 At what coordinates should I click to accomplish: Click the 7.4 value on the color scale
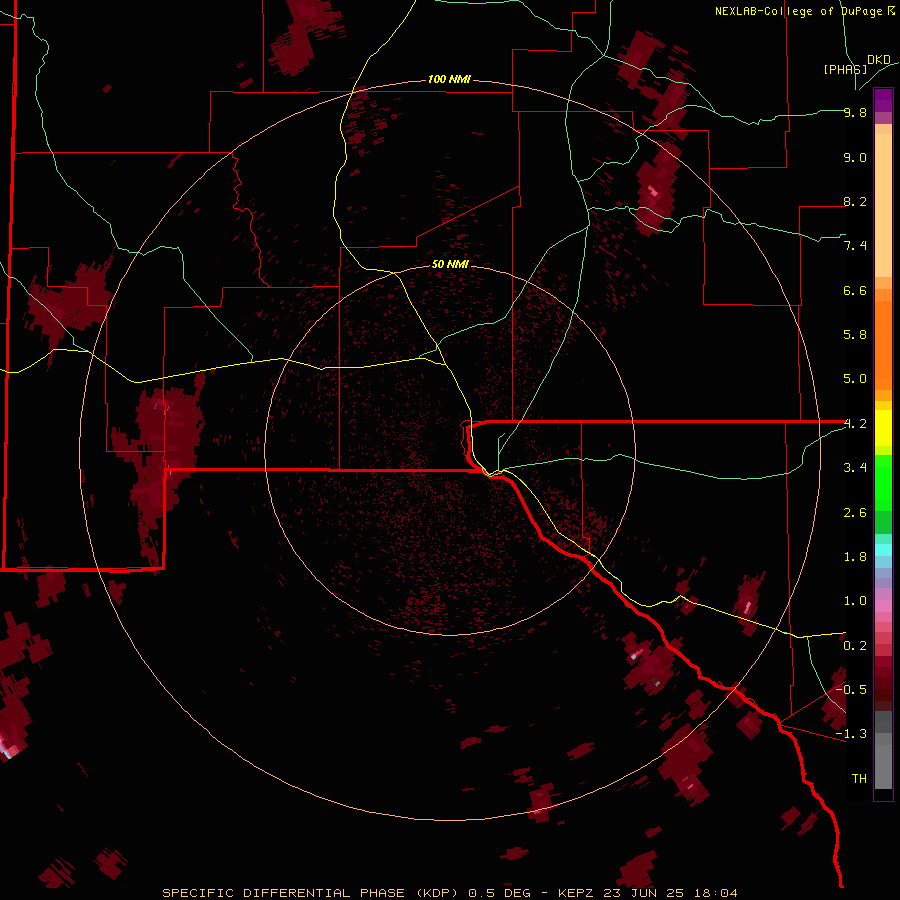tap(855, 246)
